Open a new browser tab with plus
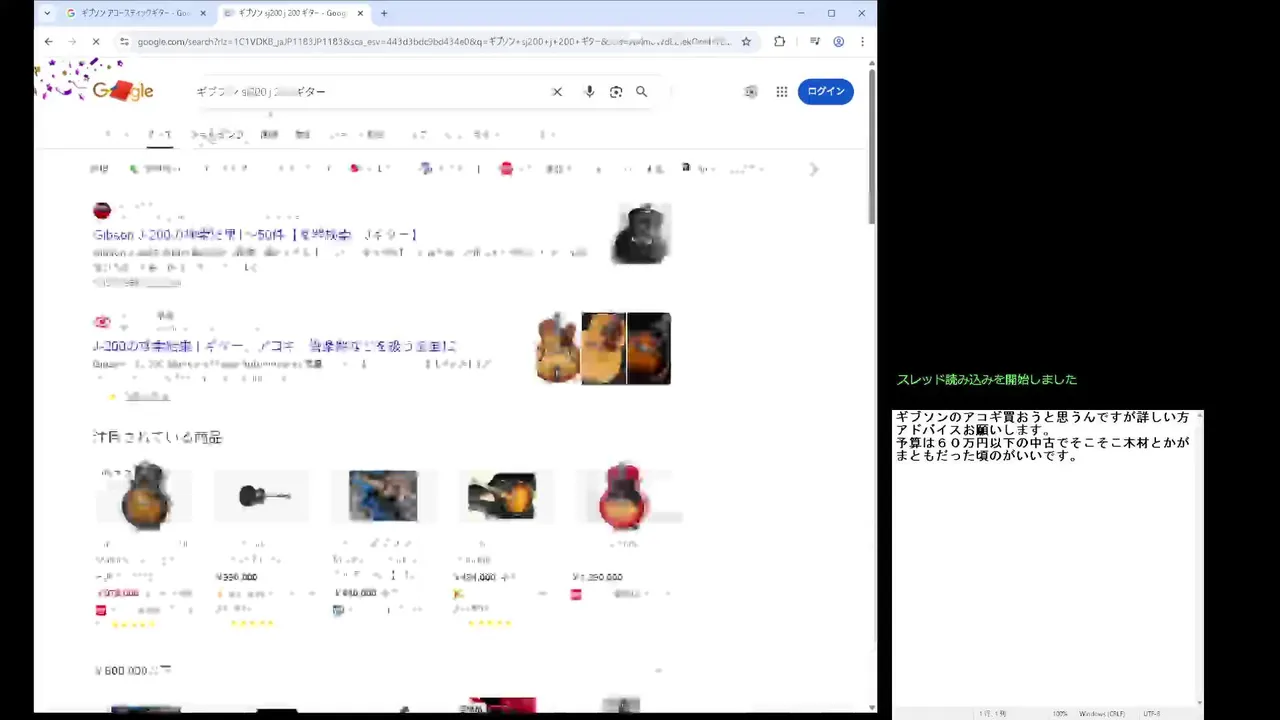The height and width of the screenshot is (720, 1280). coord(384,13)
